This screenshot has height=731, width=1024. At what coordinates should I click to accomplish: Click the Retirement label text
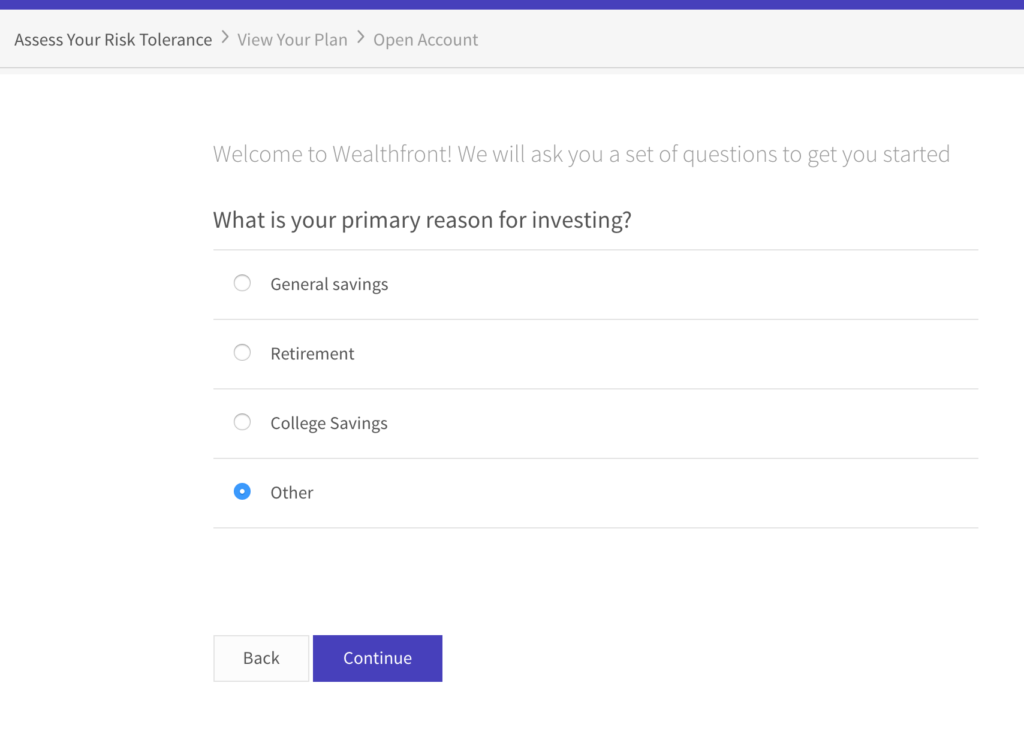pos(312,353)
